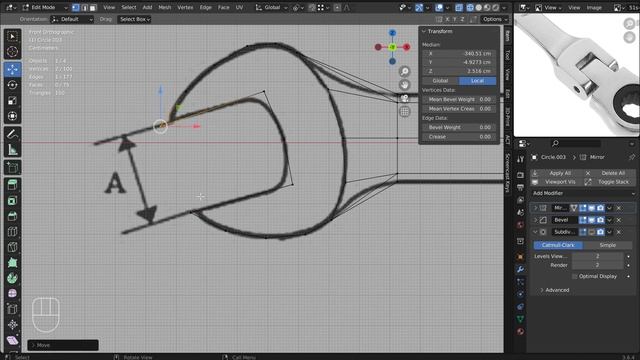Activate the Inset Faces tool

[x=12, y=201]
